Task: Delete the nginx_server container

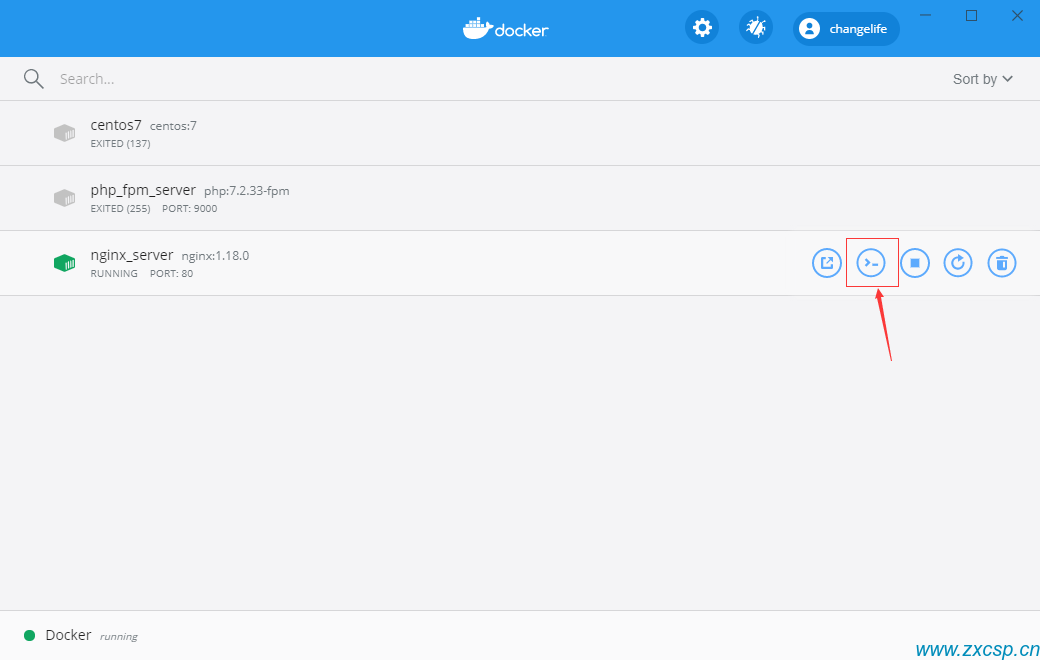Action: 1002,263
